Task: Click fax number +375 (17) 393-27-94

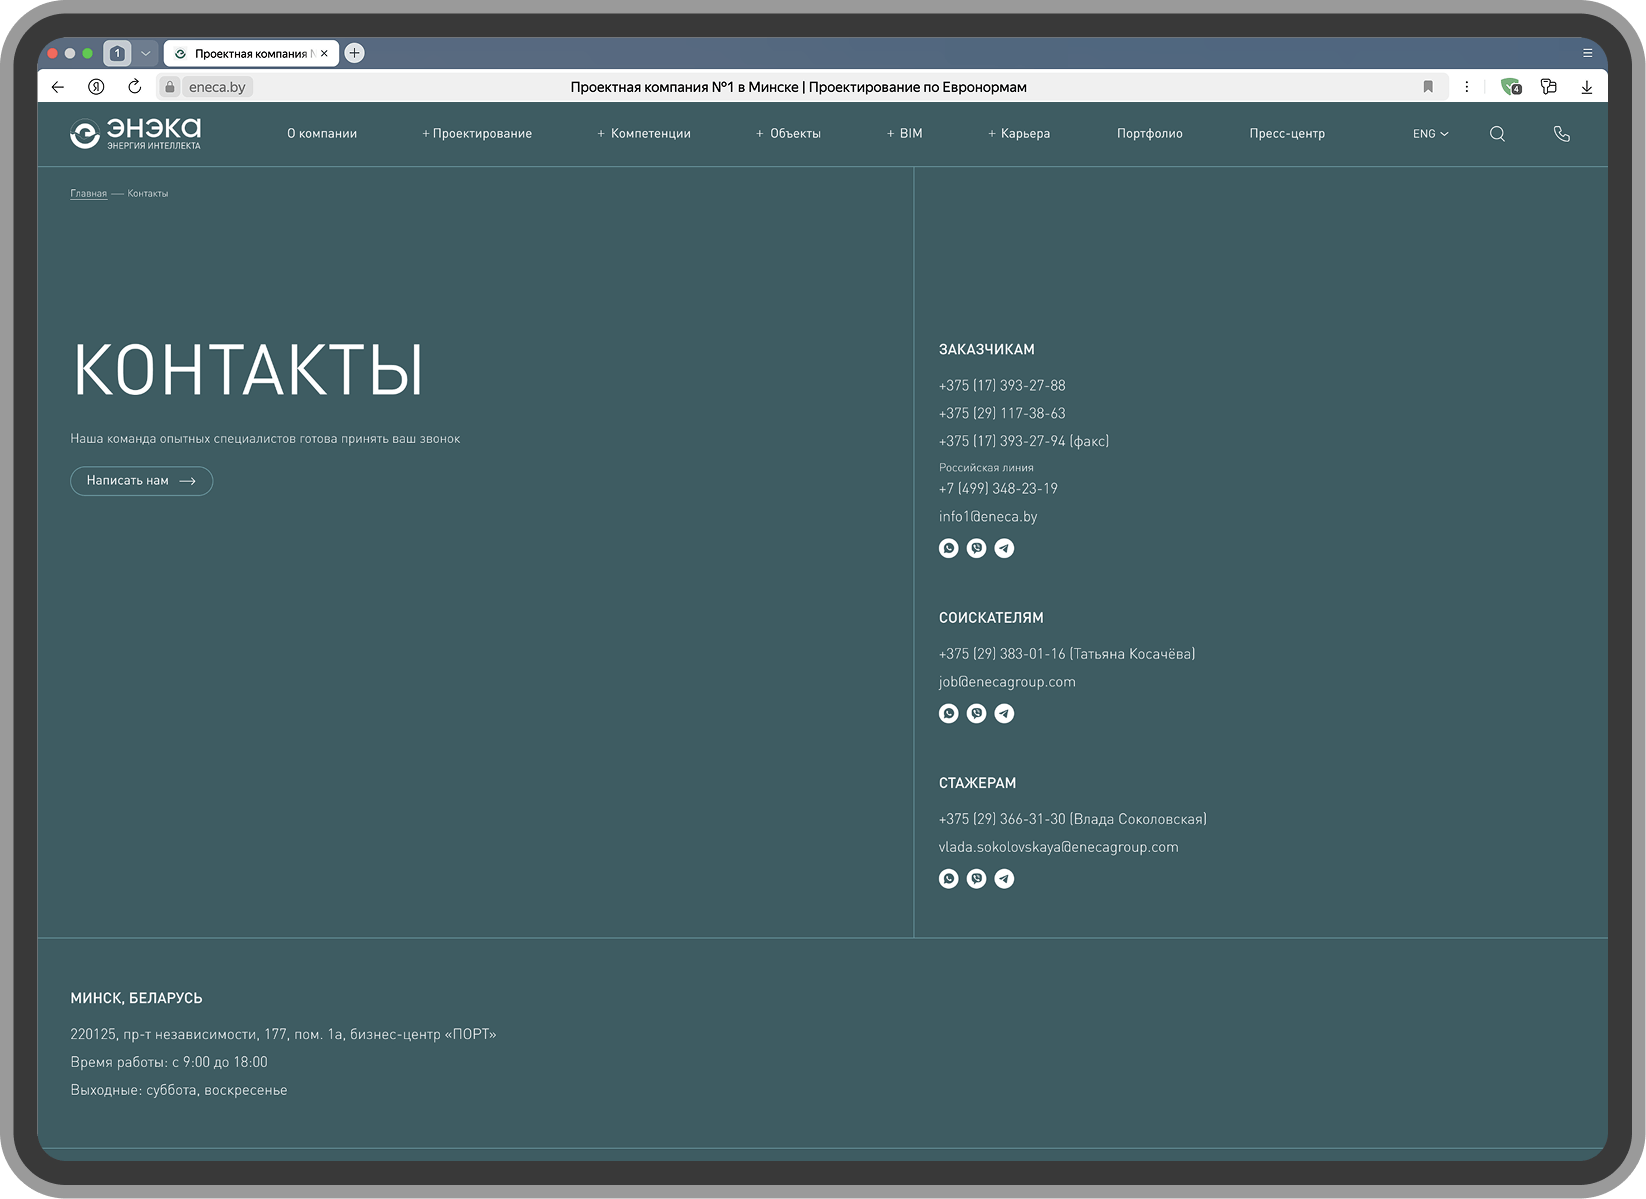Action: [1024, 442]
